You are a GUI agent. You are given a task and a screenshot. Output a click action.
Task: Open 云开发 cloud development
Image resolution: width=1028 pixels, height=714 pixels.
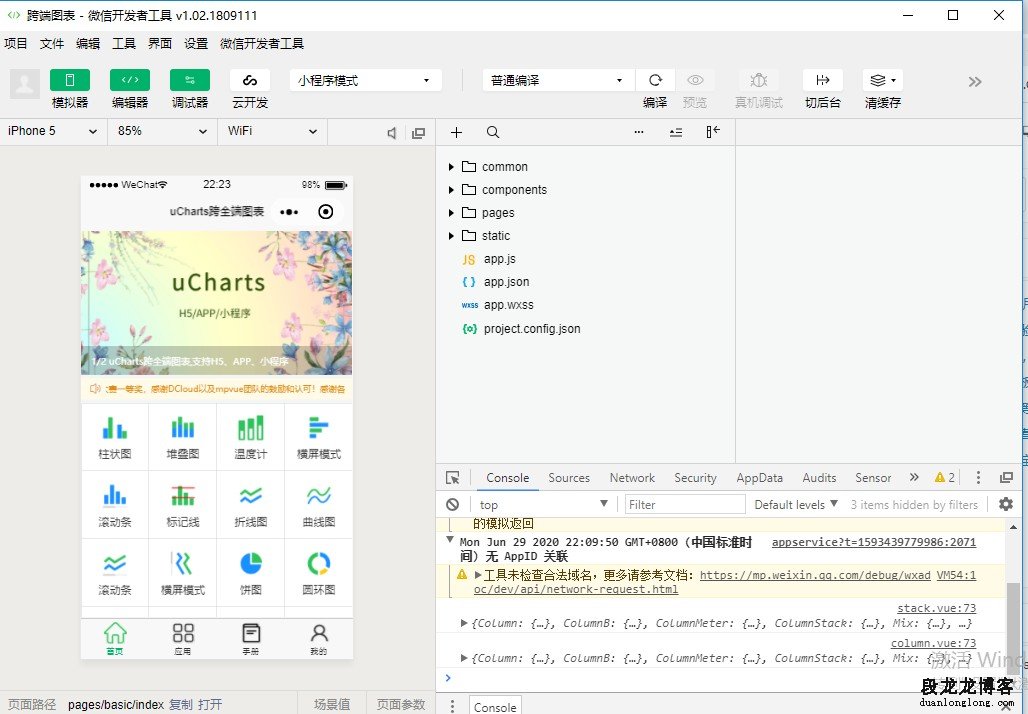[x=250, y=81]
